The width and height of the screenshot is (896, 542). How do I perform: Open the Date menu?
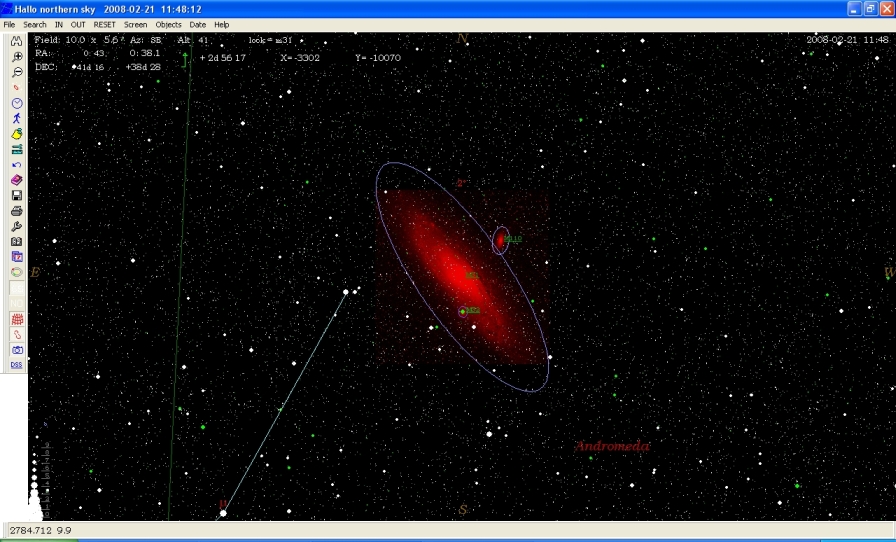(197, 24)
